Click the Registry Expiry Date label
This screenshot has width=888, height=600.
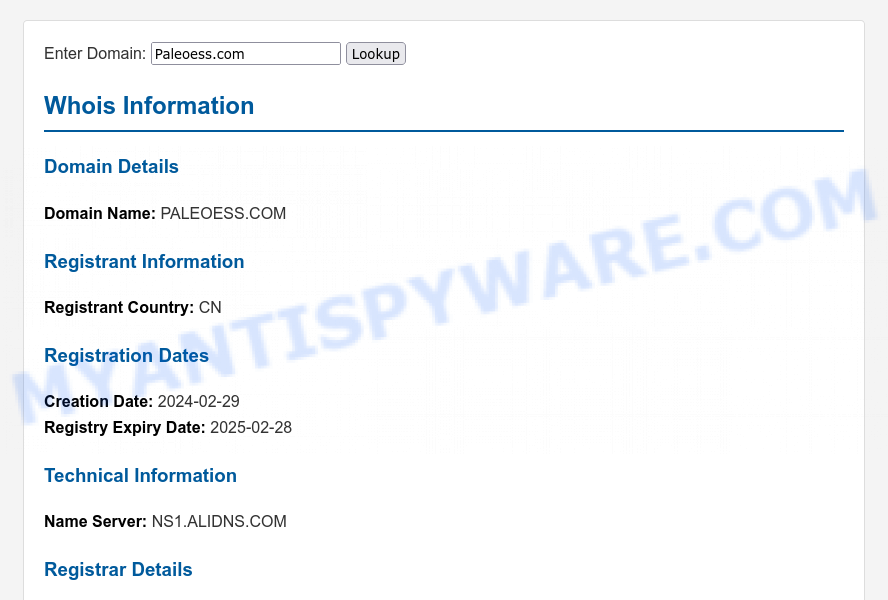(x=125, y=428)
